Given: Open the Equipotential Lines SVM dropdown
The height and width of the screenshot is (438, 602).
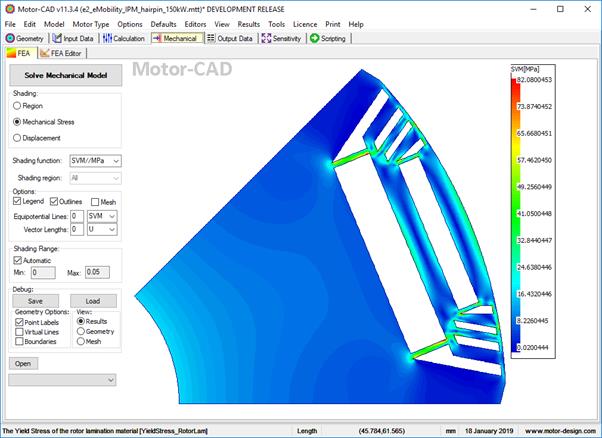Looking at the screenshot, I should coord(102,216).
